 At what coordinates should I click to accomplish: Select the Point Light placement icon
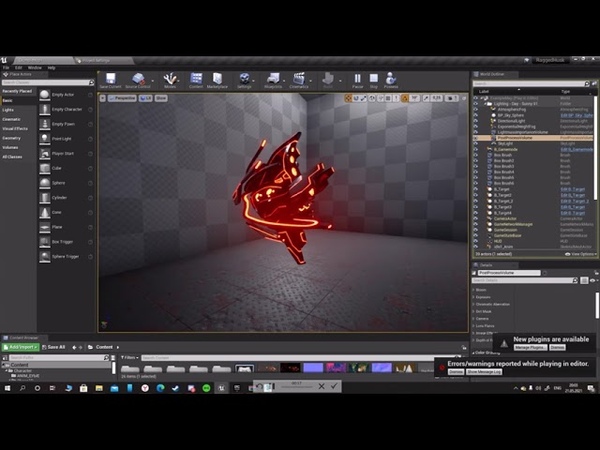click(x=45, y=139)
